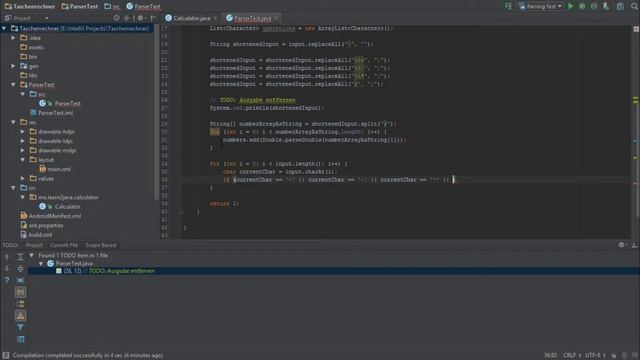Run with coverage icon in toolbar

[x=594, y=6]
